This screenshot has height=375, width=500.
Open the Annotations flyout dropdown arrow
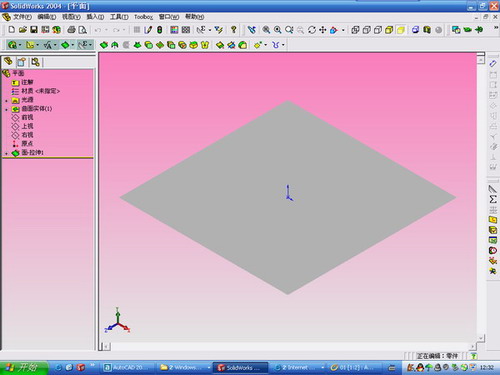click(55, 45)
